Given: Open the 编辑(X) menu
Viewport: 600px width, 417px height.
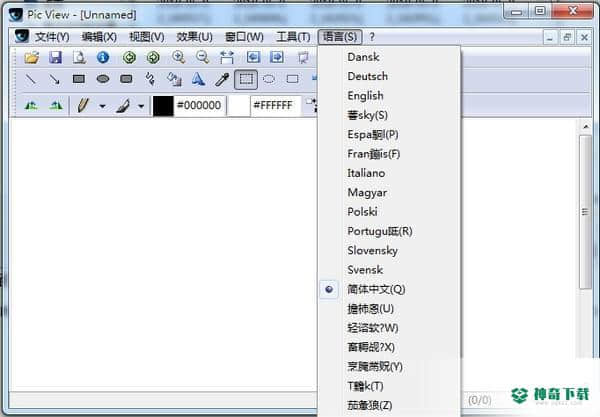Looking at the screenshot, I should (99, 37).
